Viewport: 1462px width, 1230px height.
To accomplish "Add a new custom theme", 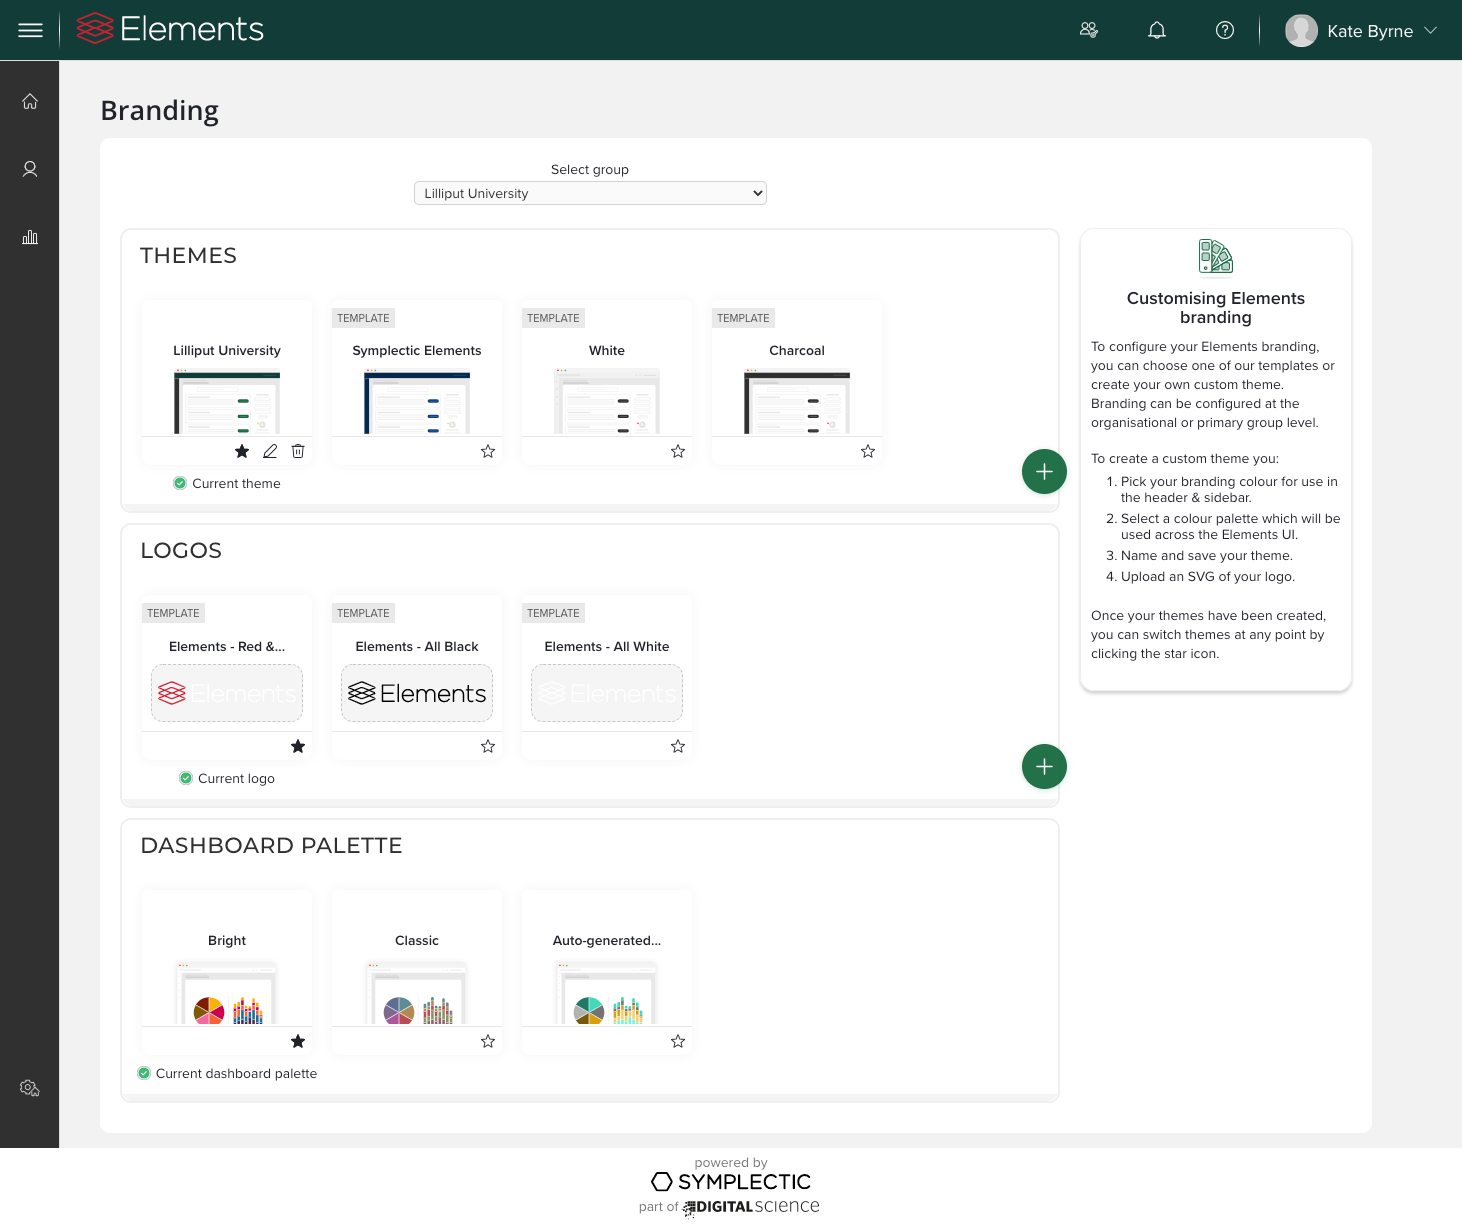I will (x=1044, y=471).
